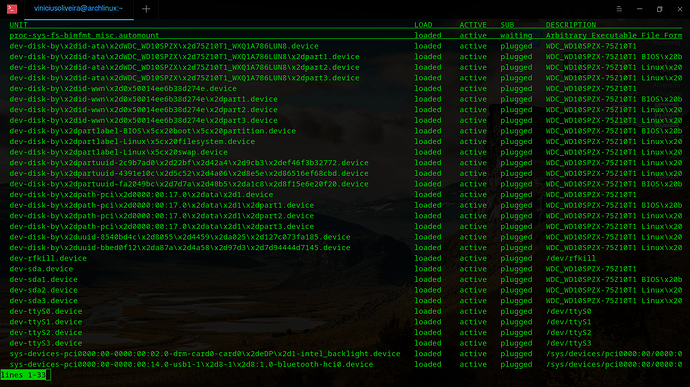Click WDC_WD10SPZX description of dev-sda.device
This screenshot has height=387, width=690.
click(x=591, y=269)
